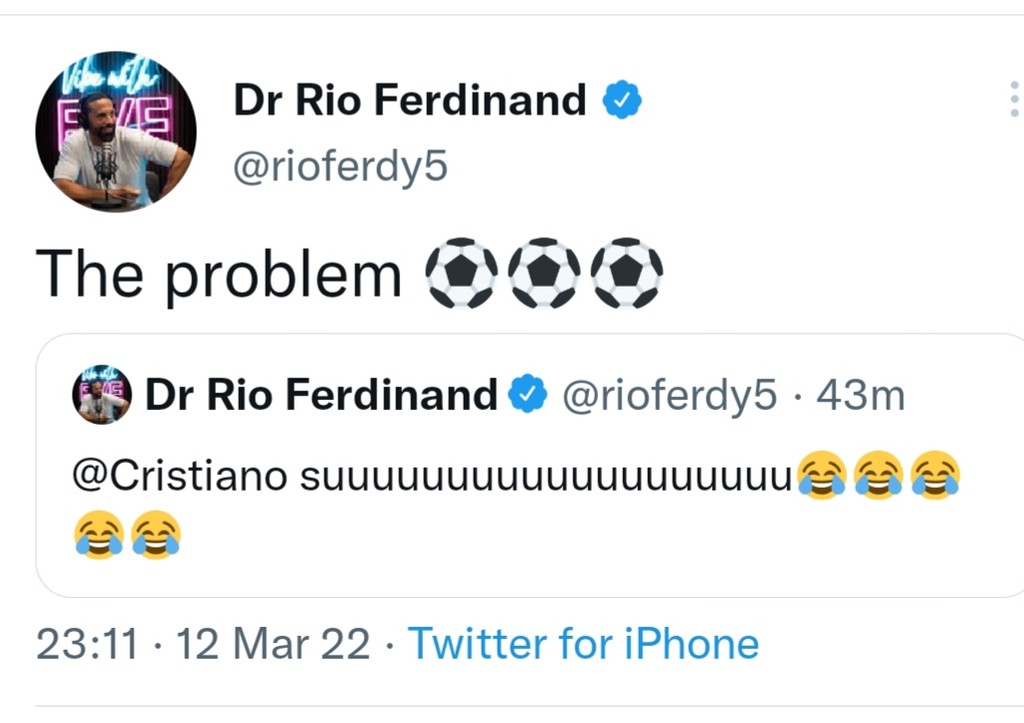Image resolution: width=1024 pixels, height=723 pixels.
Task: Click the first soccer ball emoji
Action: click(461, 272)
